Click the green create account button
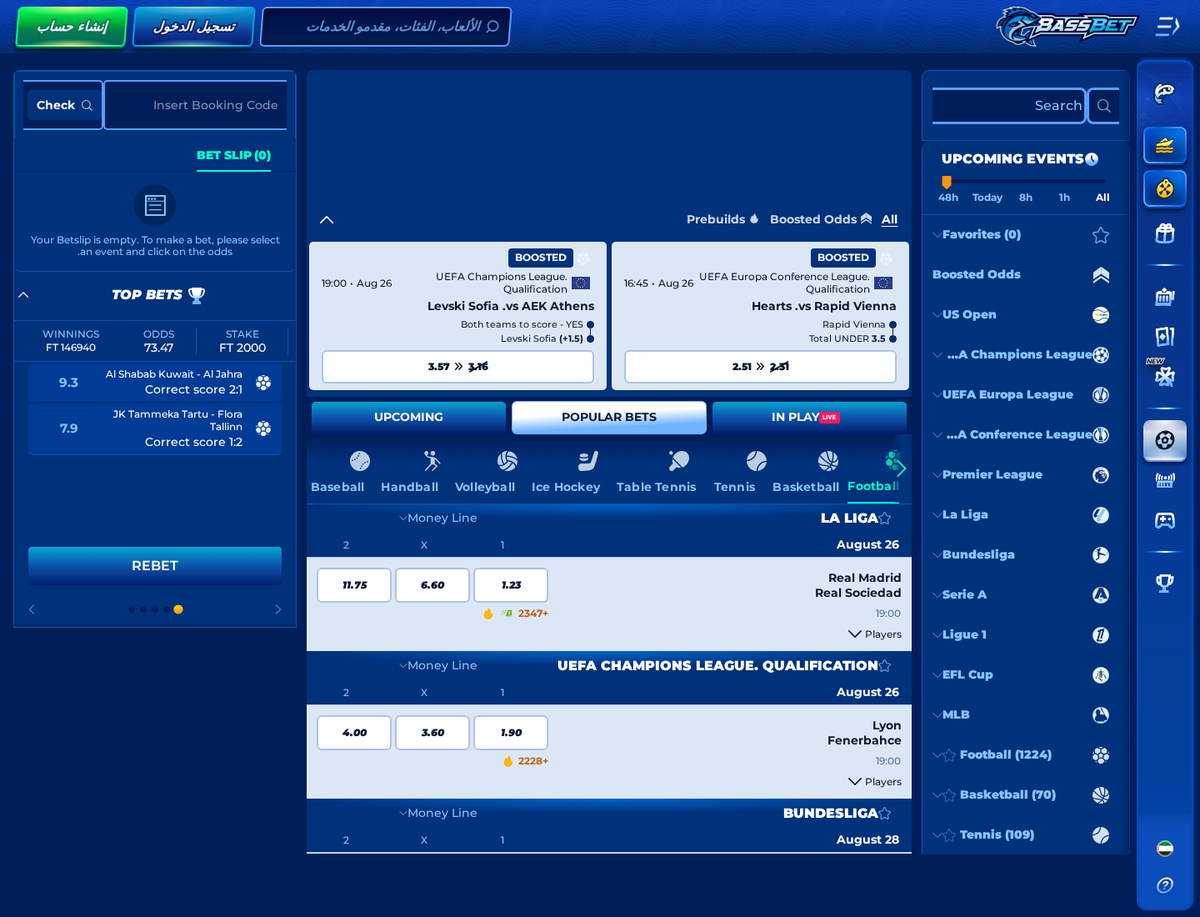Image resolution: width=1200 pixels, height=917 pixels. click(72, 27)
